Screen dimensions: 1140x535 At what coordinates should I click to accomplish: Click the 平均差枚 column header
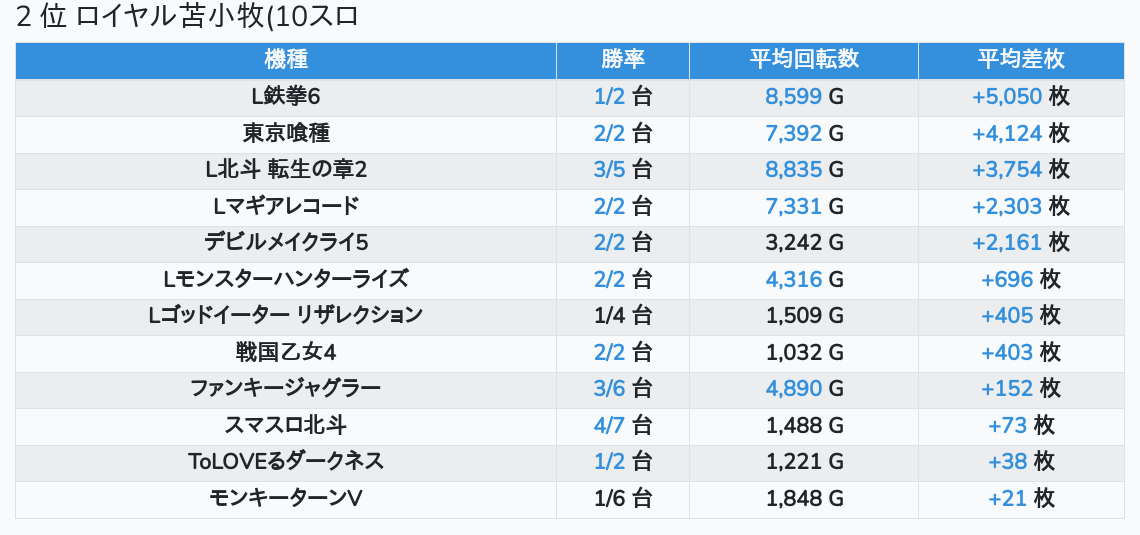[x=1020, y=60]
